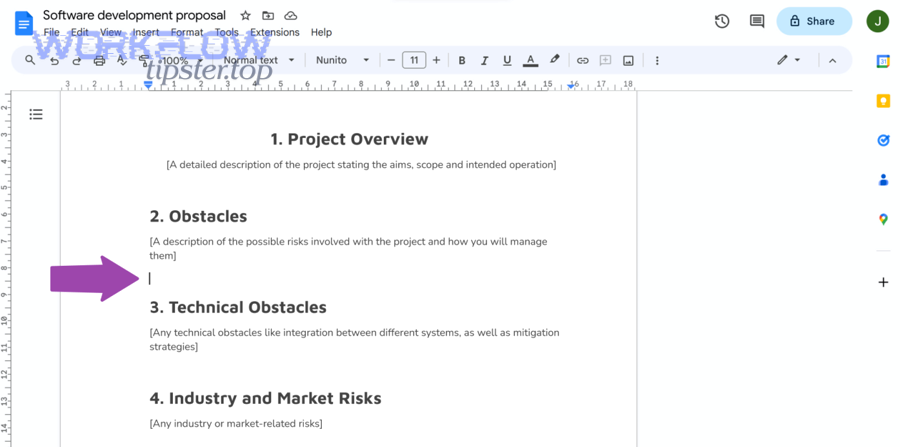900x447 pixels.
Task: Print the document
Action: [99, 60]
